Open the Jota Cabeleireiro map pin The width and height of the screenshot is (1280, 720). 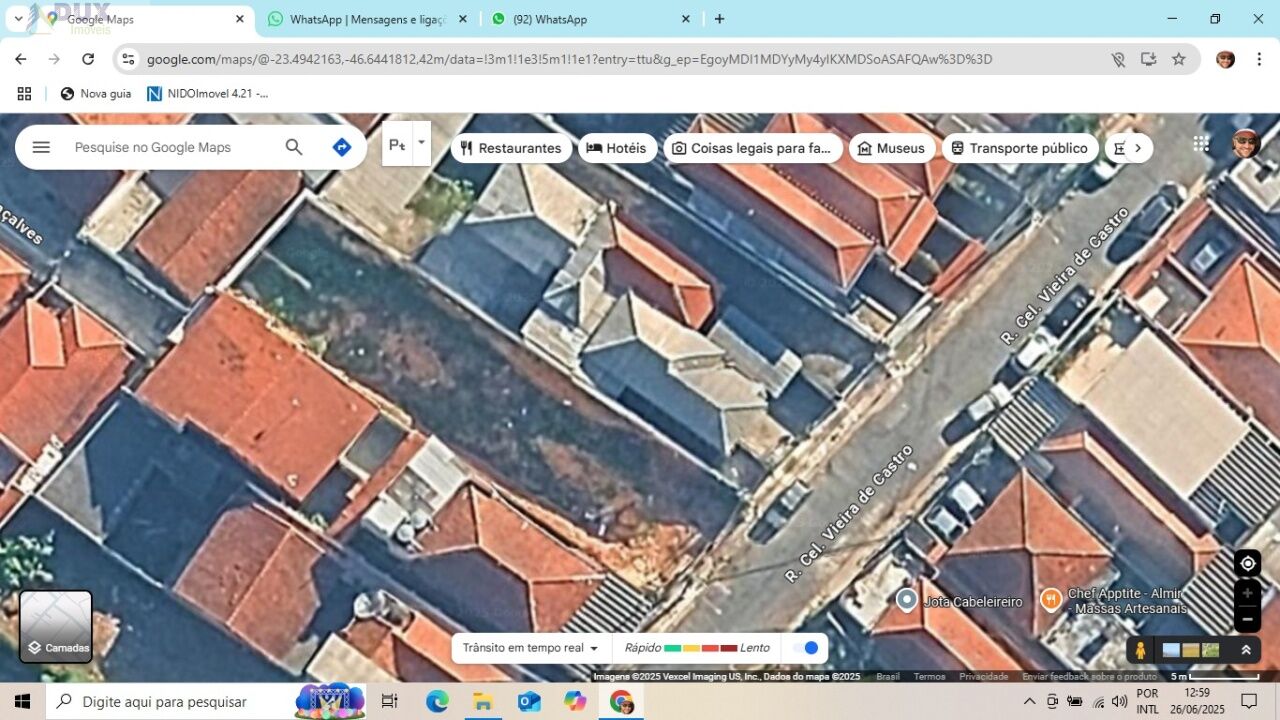(906, 600)
